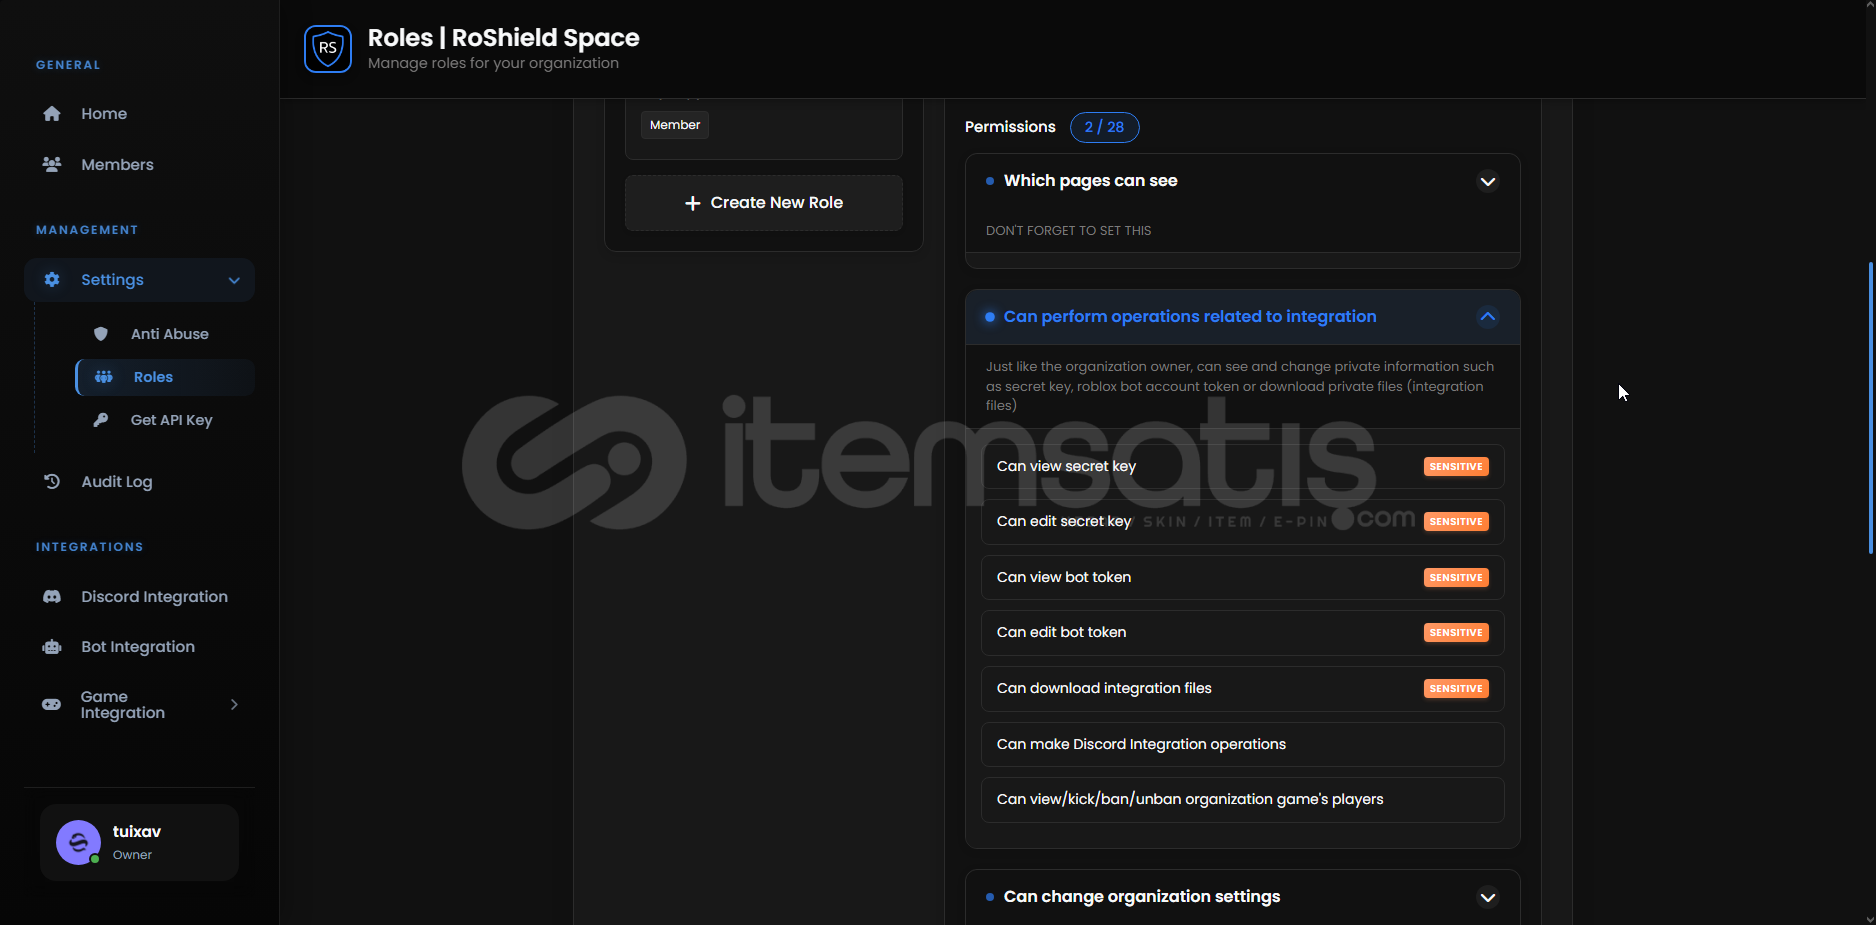Enable Can make Discord Integration operations
The height and width of the screenshot is (925, 1876).
(1242, 745)
